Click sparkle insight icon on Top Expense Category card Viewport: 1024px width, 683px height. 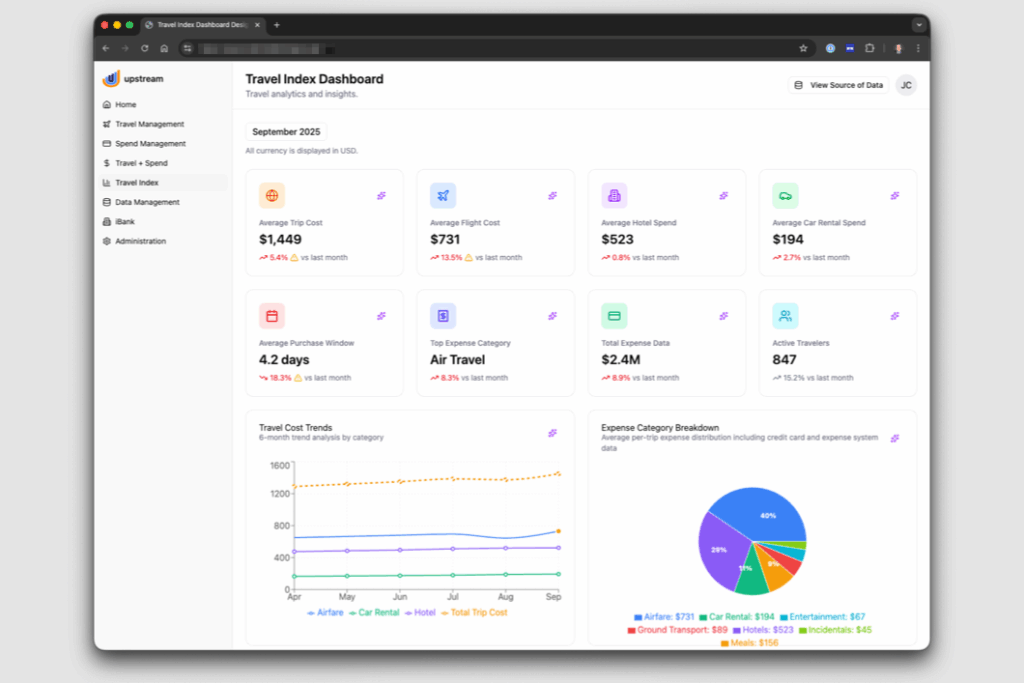click(x=552, y=316)
